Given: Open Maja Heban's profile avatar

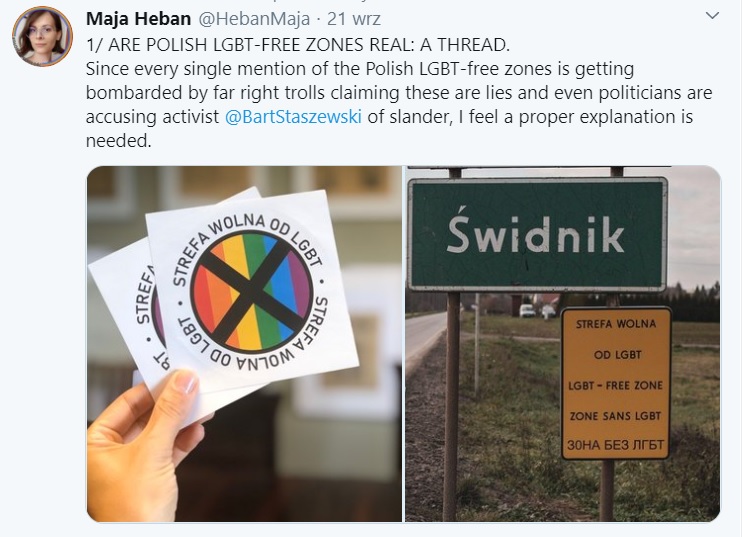Looking at the screenshot, I should (42, 37).
